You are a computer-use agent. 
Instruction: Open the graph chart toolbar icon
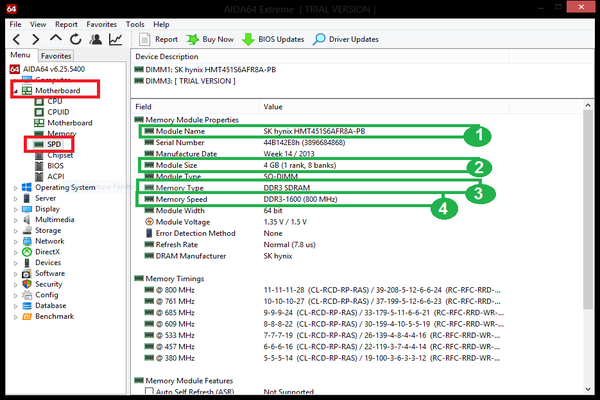tap(116, 39)
